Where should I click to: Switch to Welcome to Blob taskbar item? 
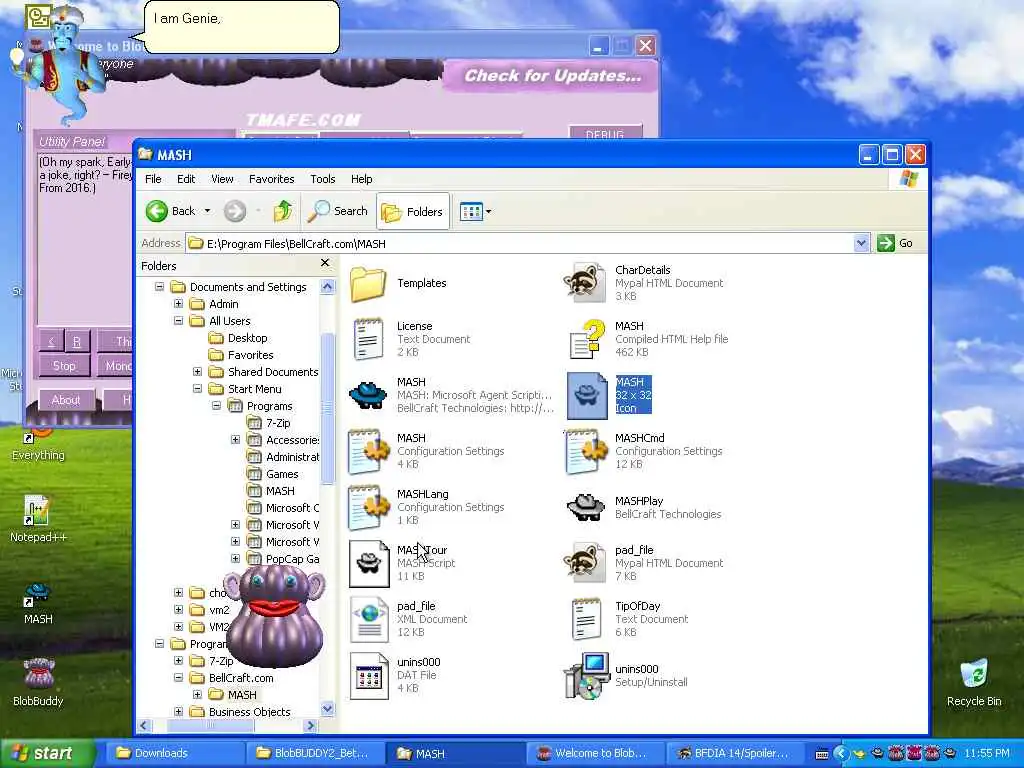pyautogui.click(x=594, y=753)
